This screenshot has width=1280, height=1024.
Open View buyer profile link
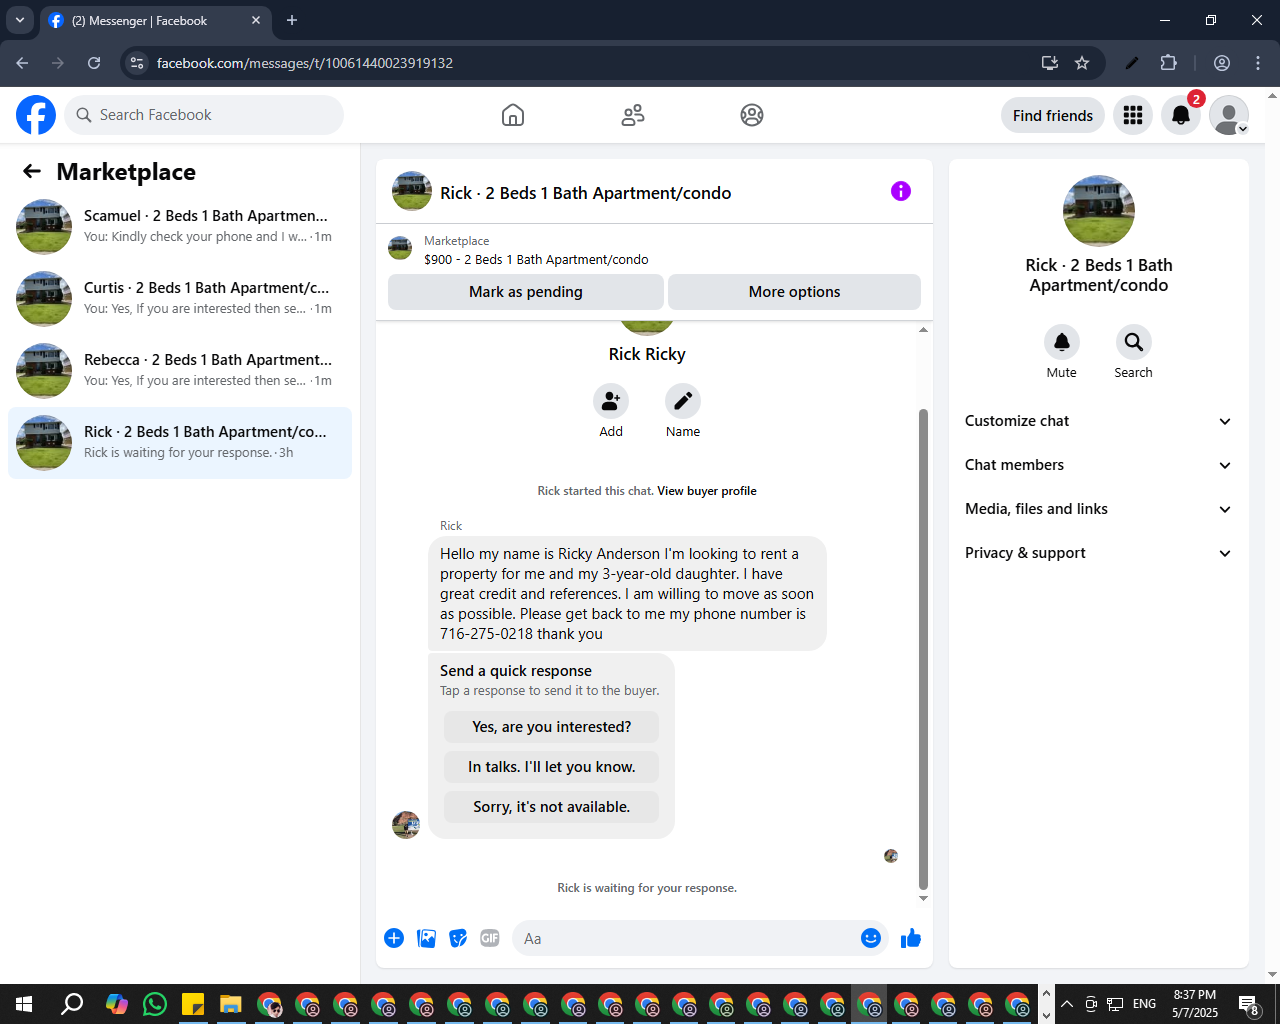tap(707, 491)
